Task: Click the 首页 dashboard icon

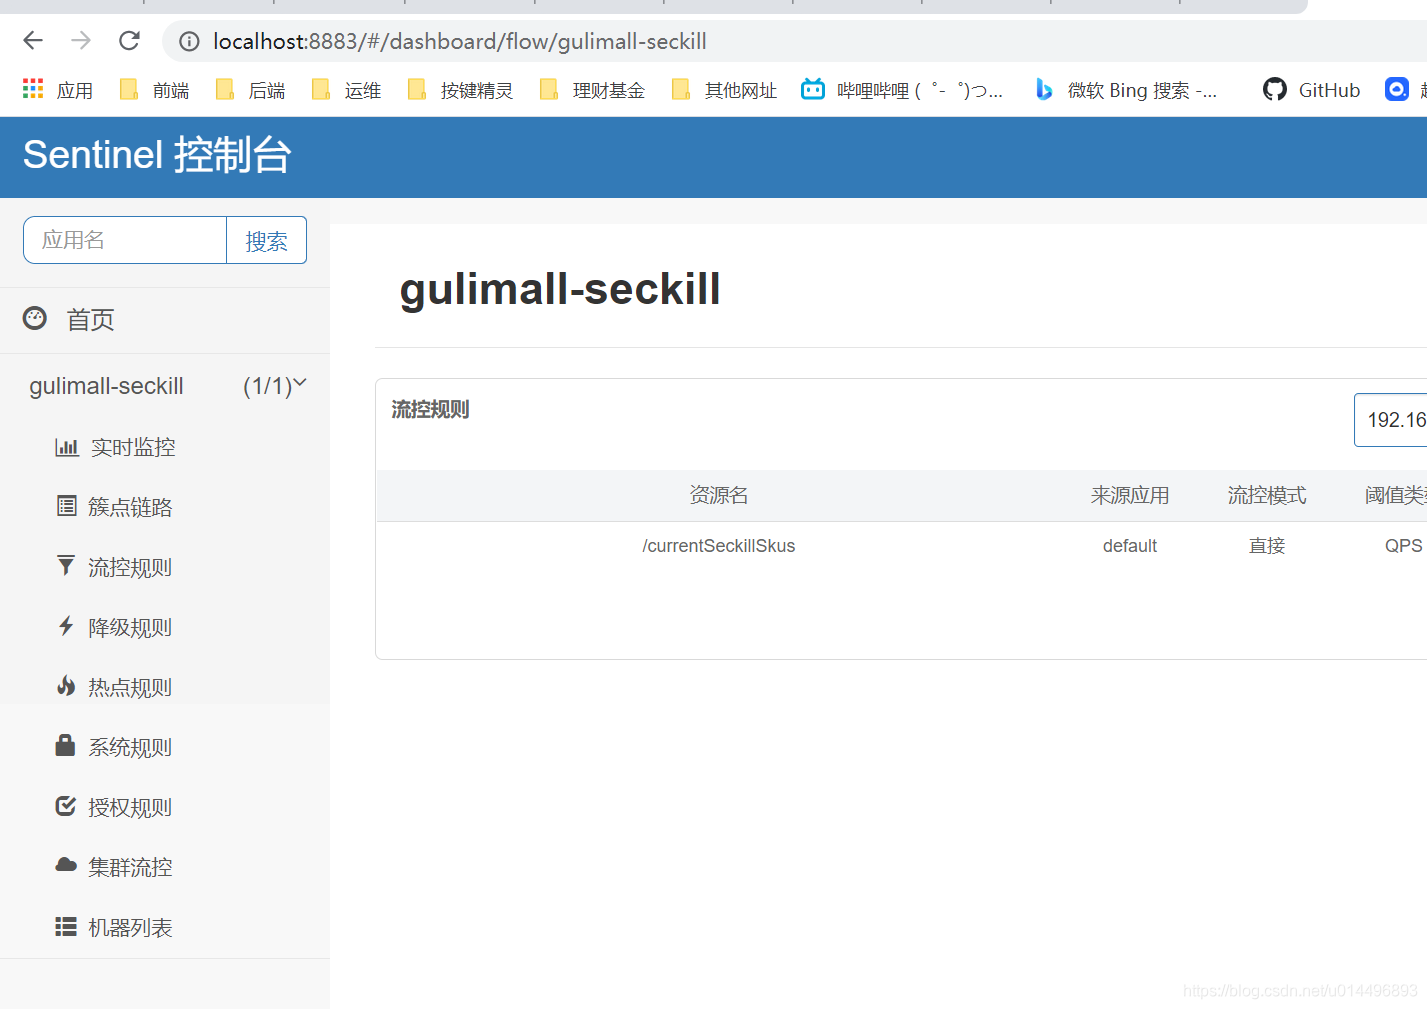Action: coord(35,318)
